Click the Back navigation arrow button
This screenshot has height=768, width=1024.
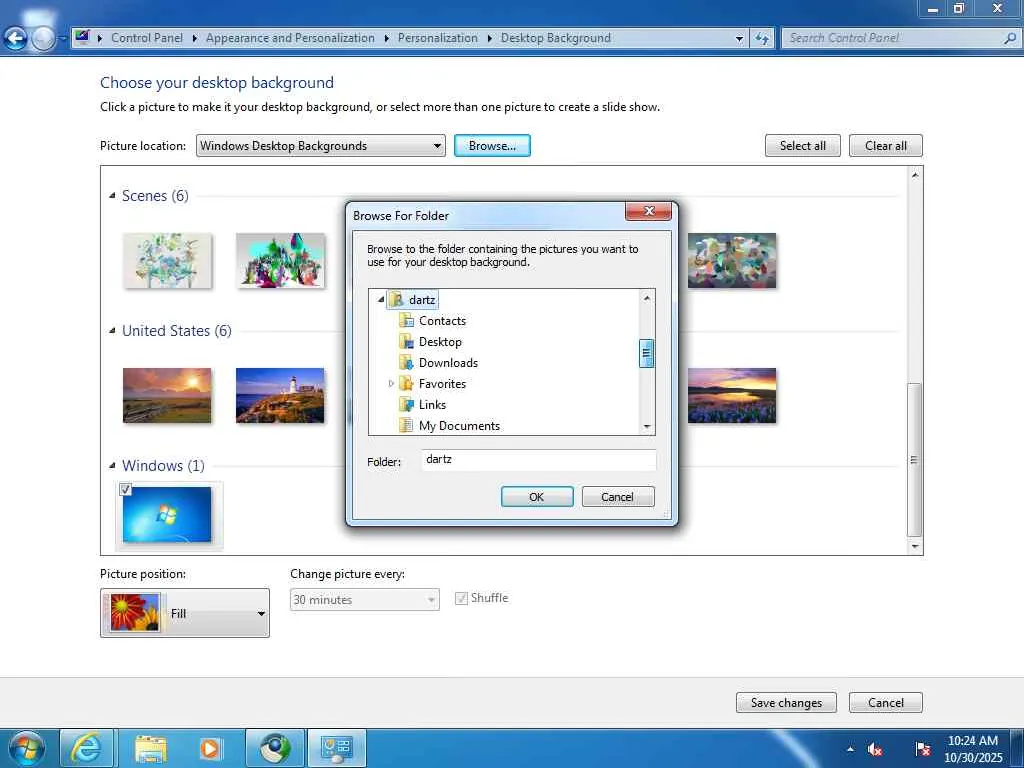15,39
